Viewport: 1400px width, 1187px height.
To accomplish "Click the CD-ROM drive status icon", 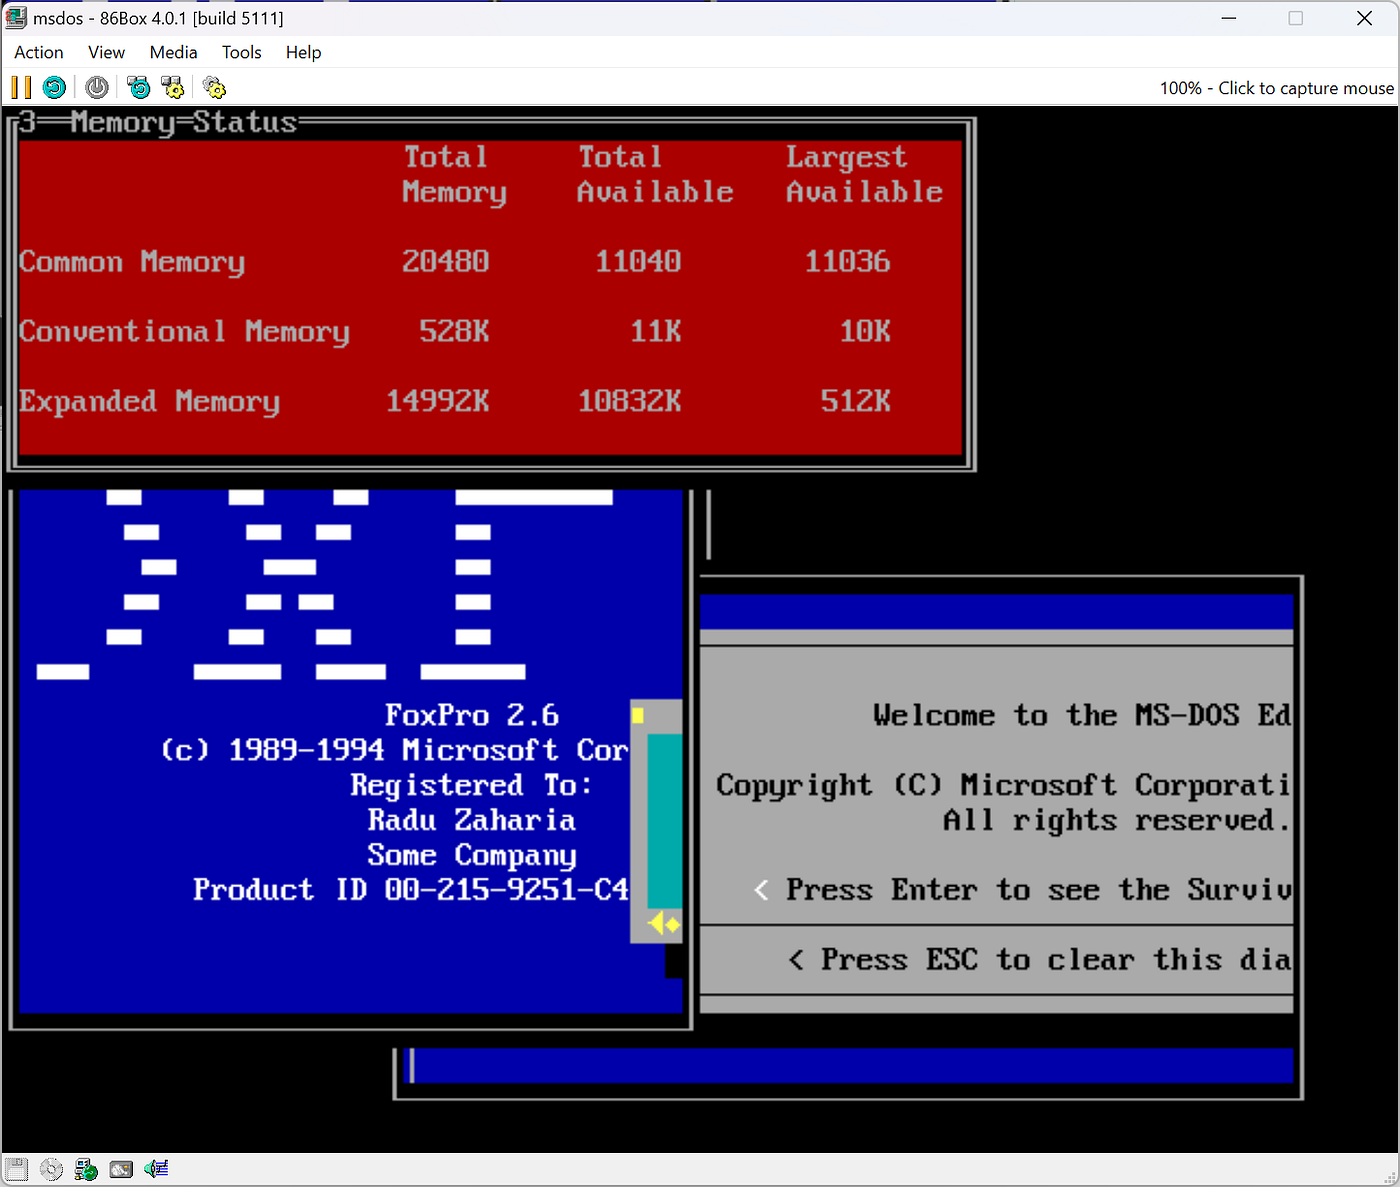I will pyautogui.click(x=51, y=1169).
